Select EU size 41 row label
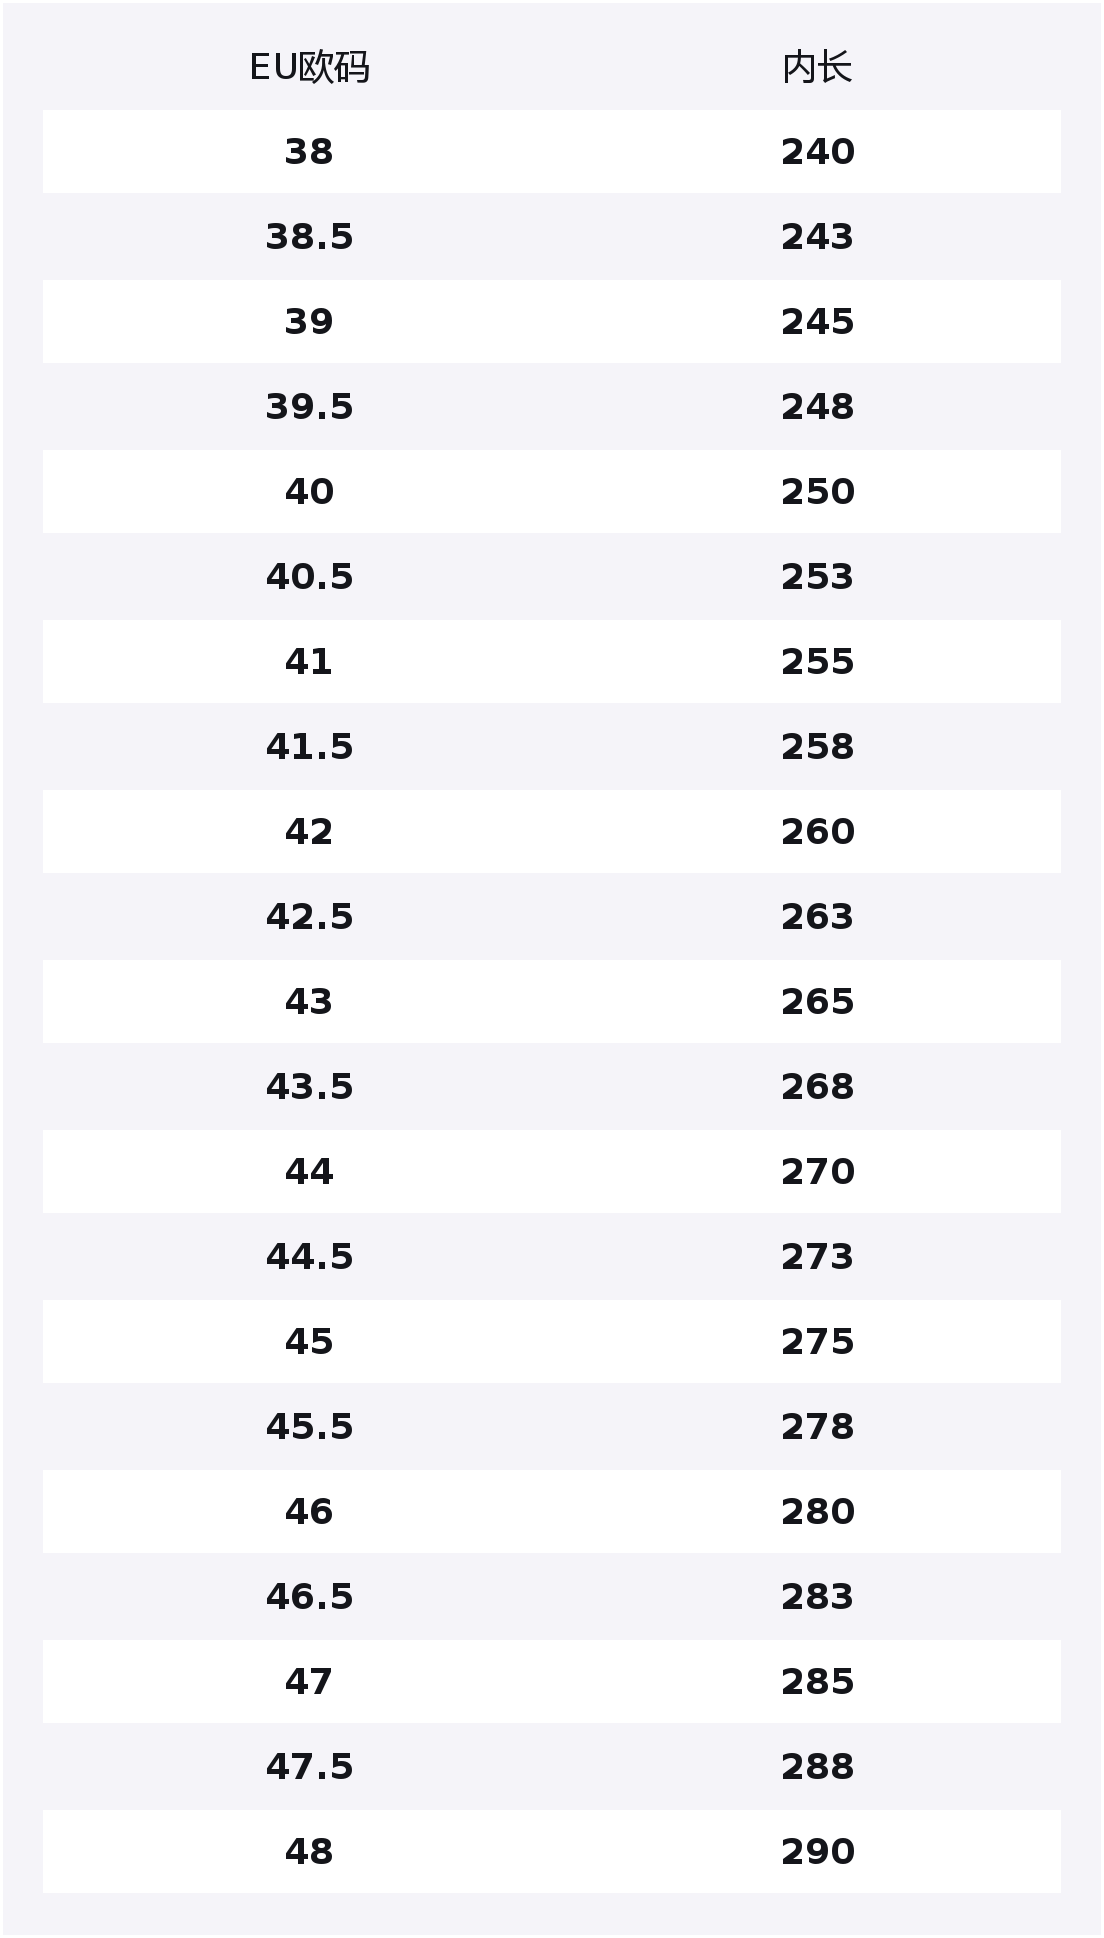The image size is (1104, 1938). 309,662
